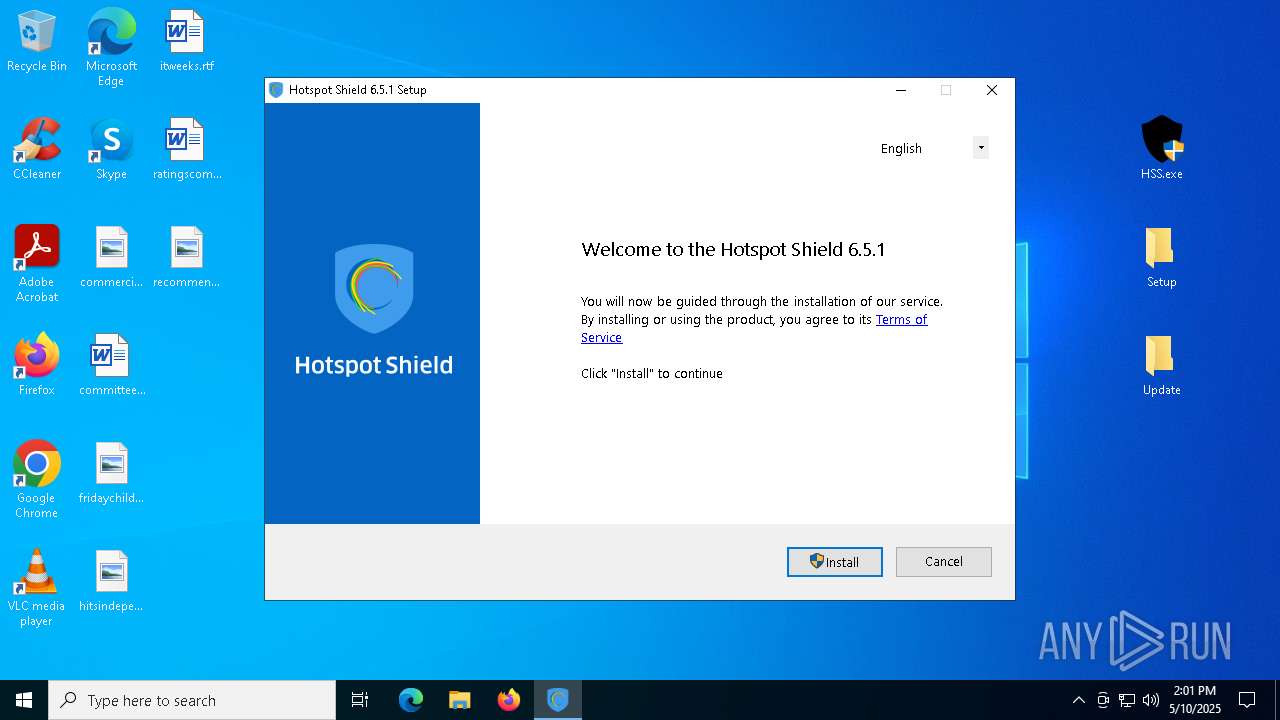The image size is (1280, 720).
Task: Click Hotspot Shield setup taskbar button
Action: (558, 700)
